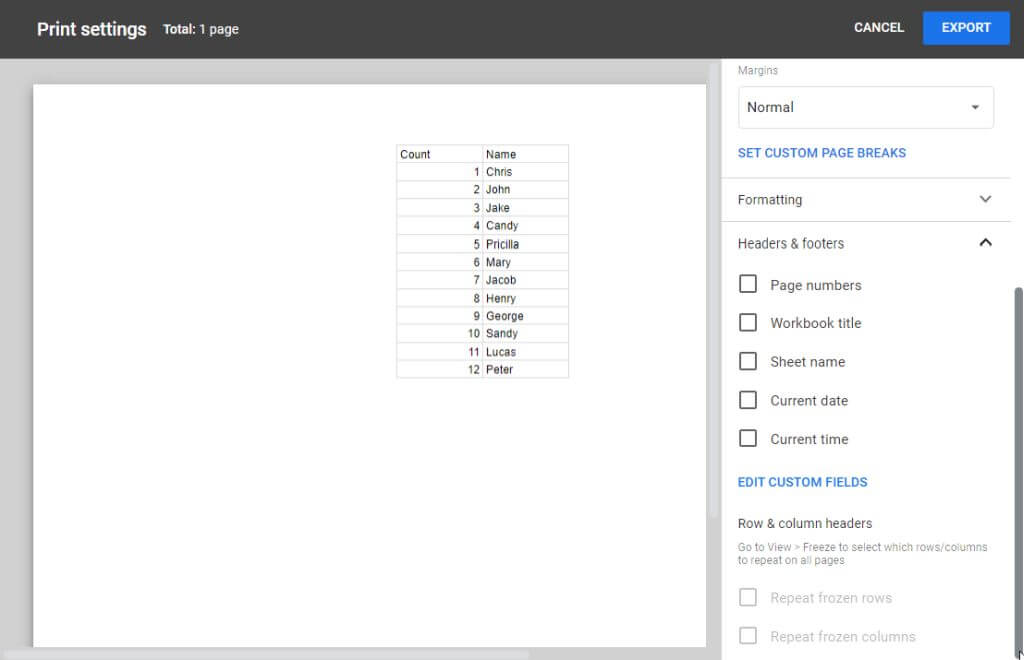Click the Margins dropdown caret icon

click(975, 108)
